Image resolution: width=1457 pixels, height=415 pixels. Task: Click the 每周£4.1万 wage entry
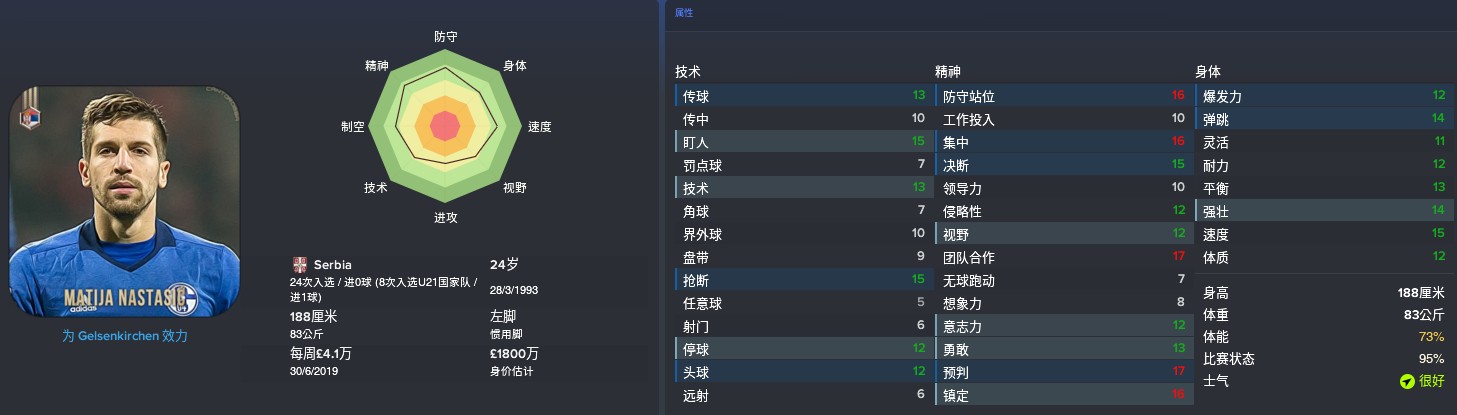click(x=319, y=353)
